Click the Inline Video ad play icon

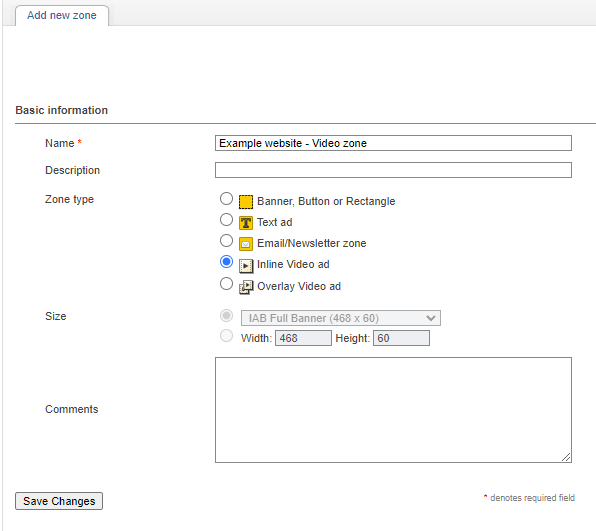[x=246, y=266]
